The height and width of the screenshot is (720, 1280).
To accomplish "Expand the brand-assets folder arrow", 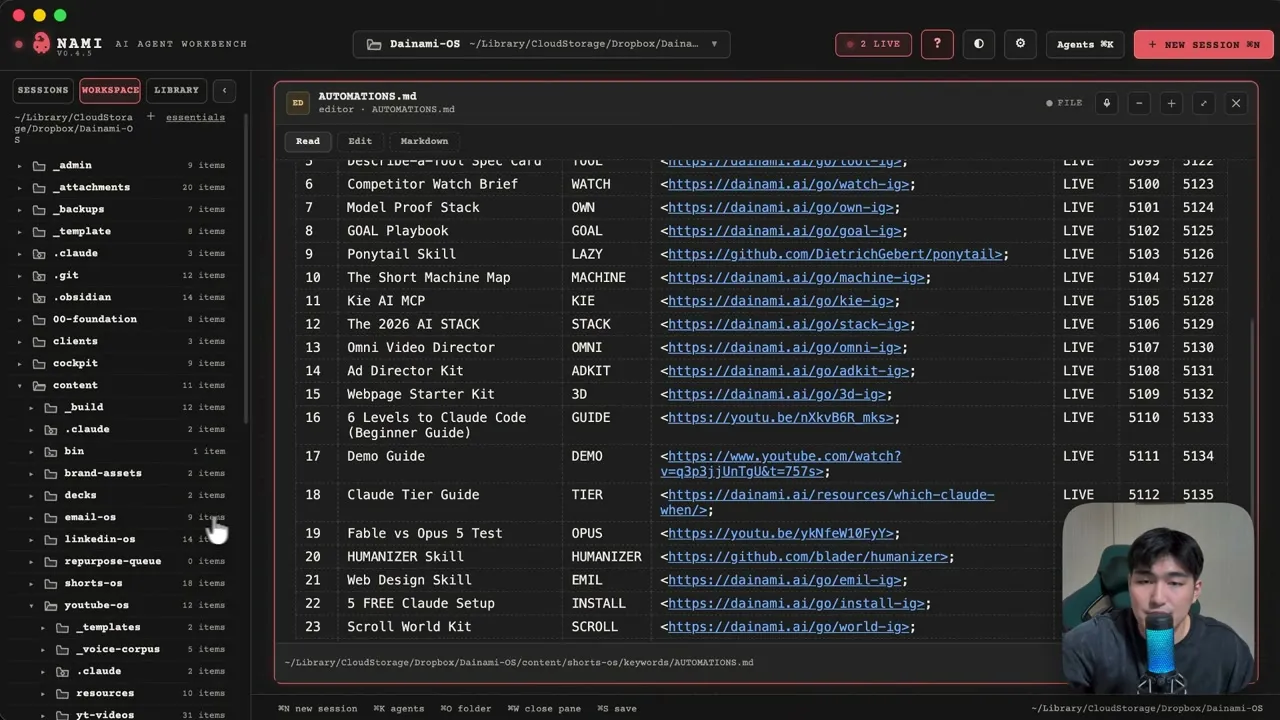I will pyautogui.click(x=31, y=473).
